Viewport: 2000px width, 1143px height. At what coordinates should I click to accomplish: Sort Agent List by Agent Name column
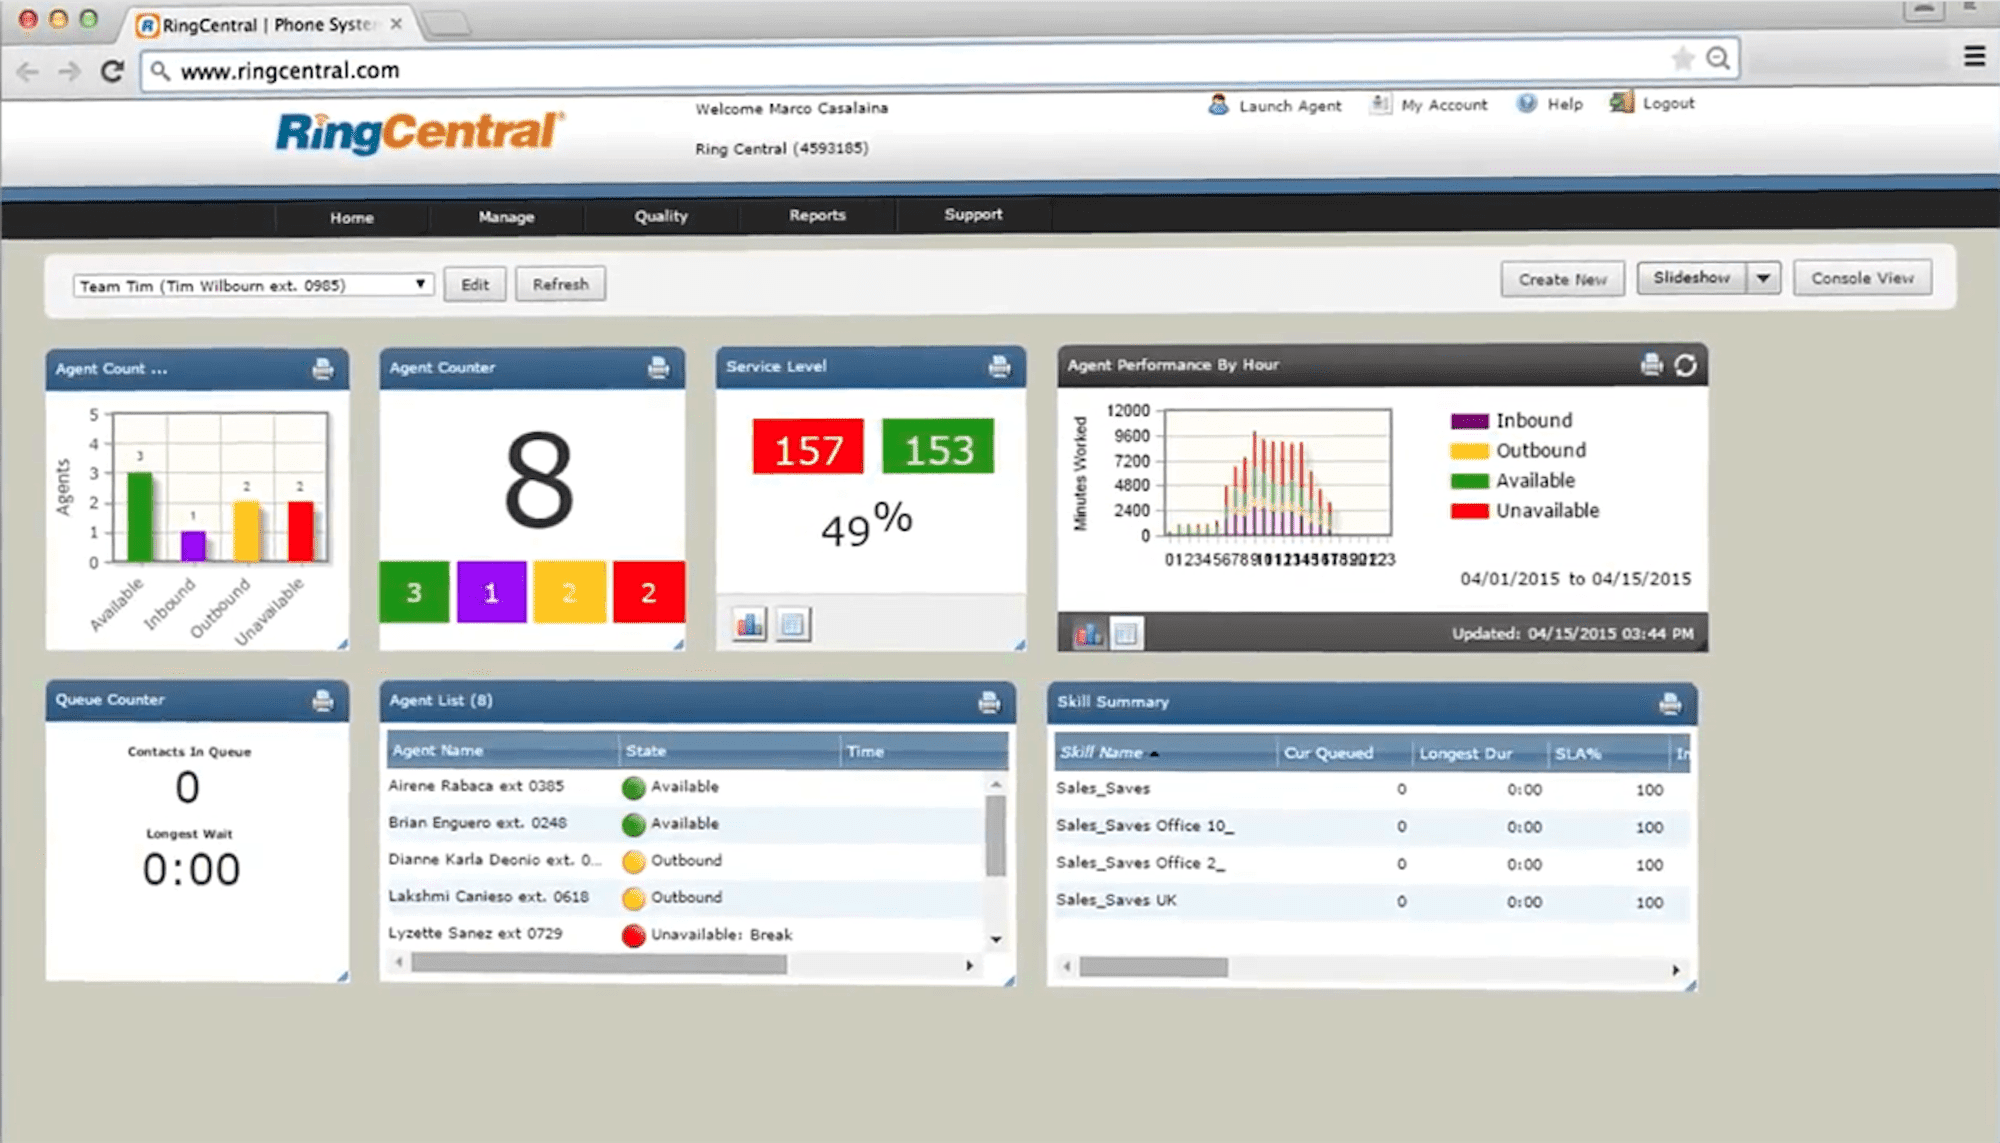click(x=503, y=750)
